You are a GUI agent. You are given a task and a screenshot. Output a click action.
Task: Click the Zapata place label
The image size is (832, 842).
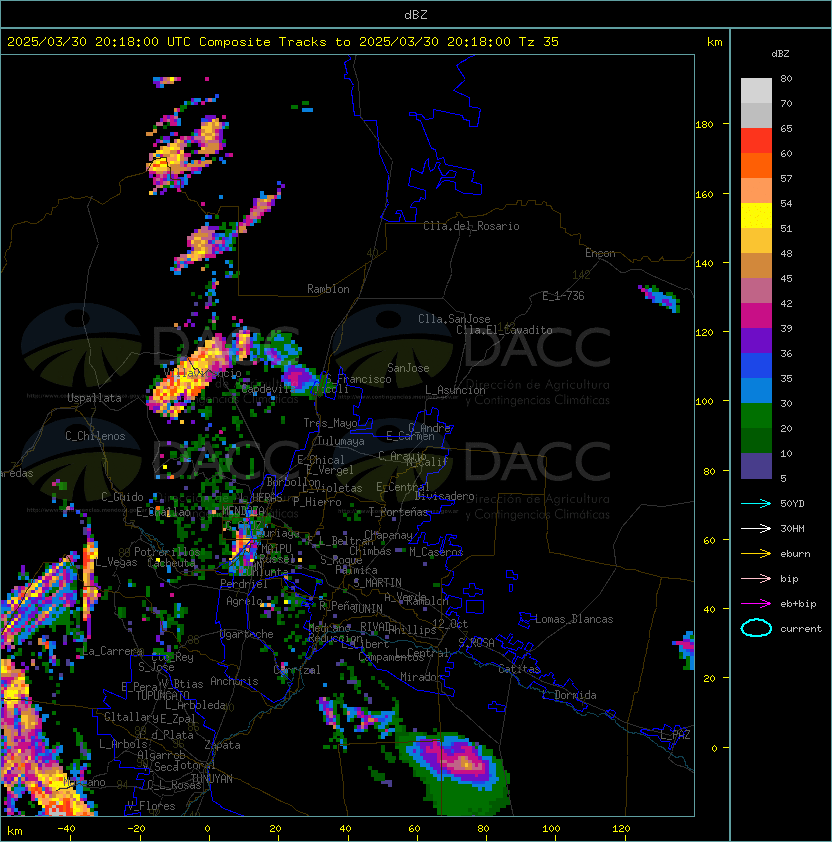pos(222,745)
